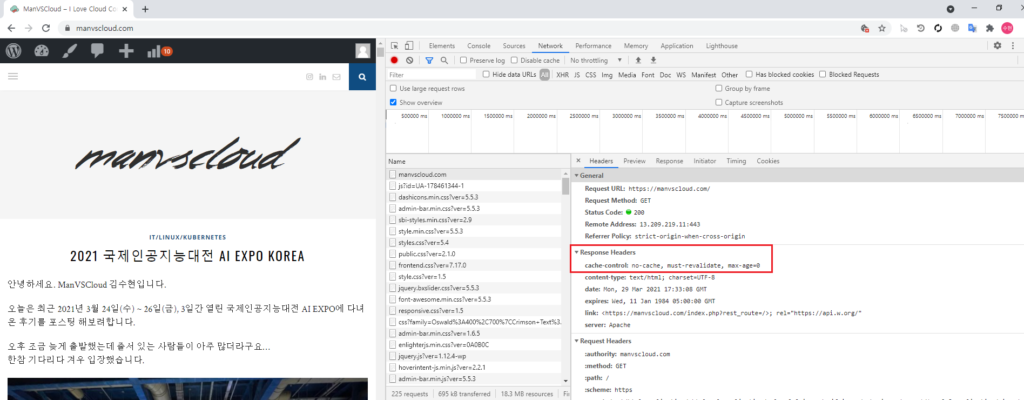Uncheck the Show overview checkbox
1024x400 pixels.
(394, 102)
